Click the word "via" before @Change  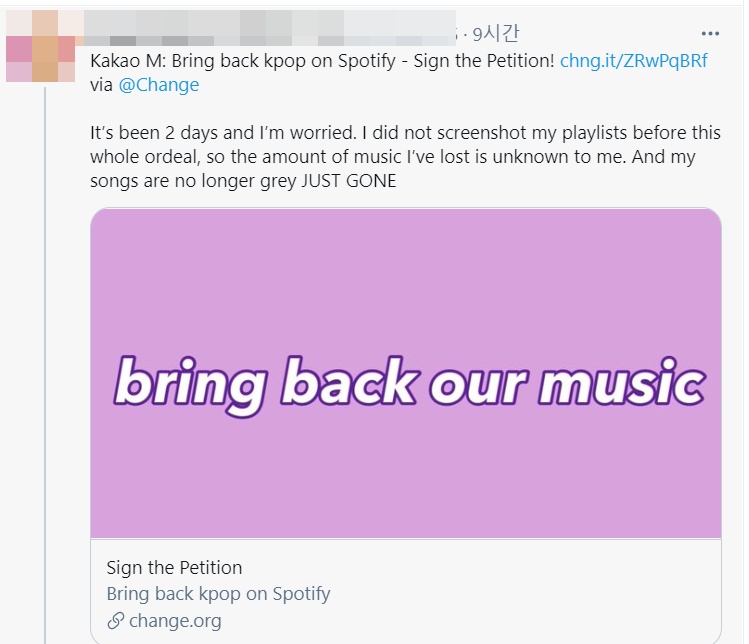click(x=102, y=85)
